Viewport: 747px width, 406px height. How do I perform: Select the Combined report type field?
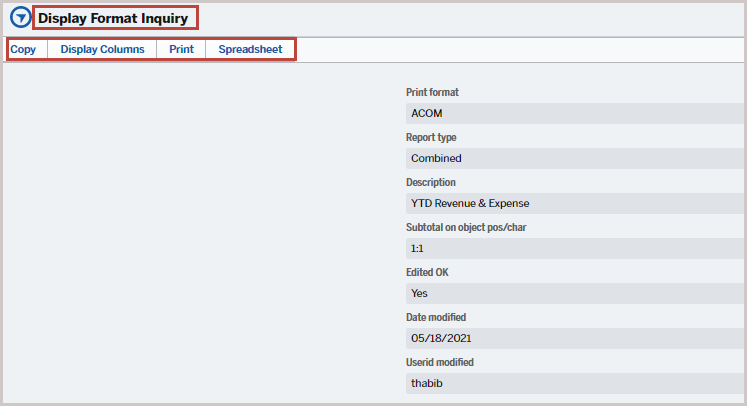click(x=574, y=158)
